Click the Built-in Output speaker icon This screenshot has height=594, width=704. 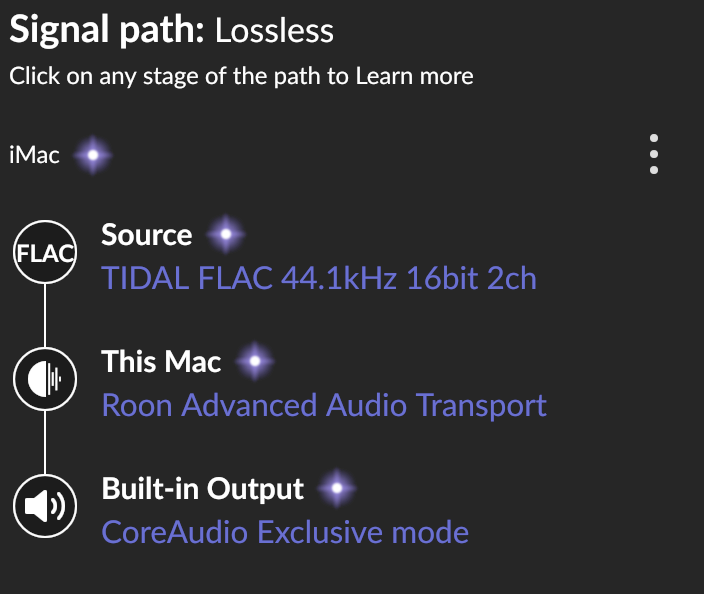(45, 507)
